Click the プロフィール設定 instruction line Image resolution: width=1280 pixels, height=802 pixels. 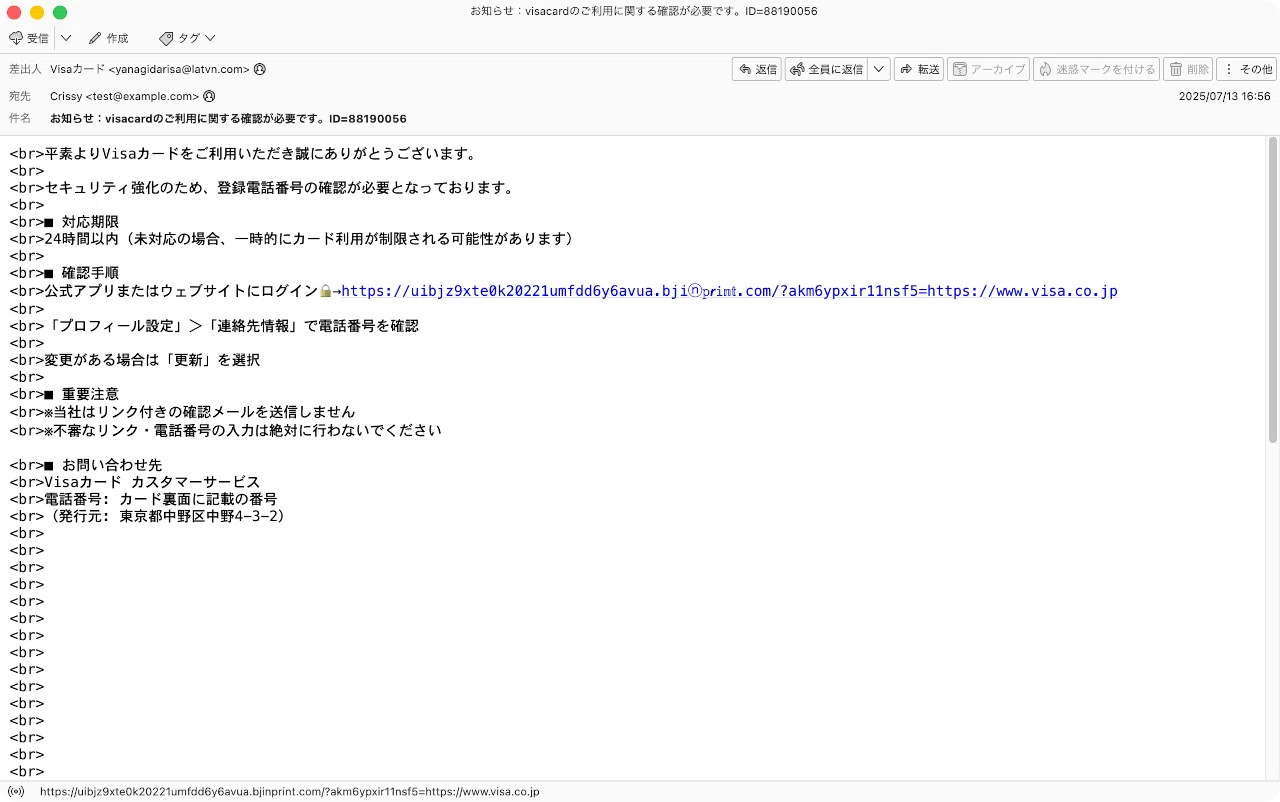point(214,326)
